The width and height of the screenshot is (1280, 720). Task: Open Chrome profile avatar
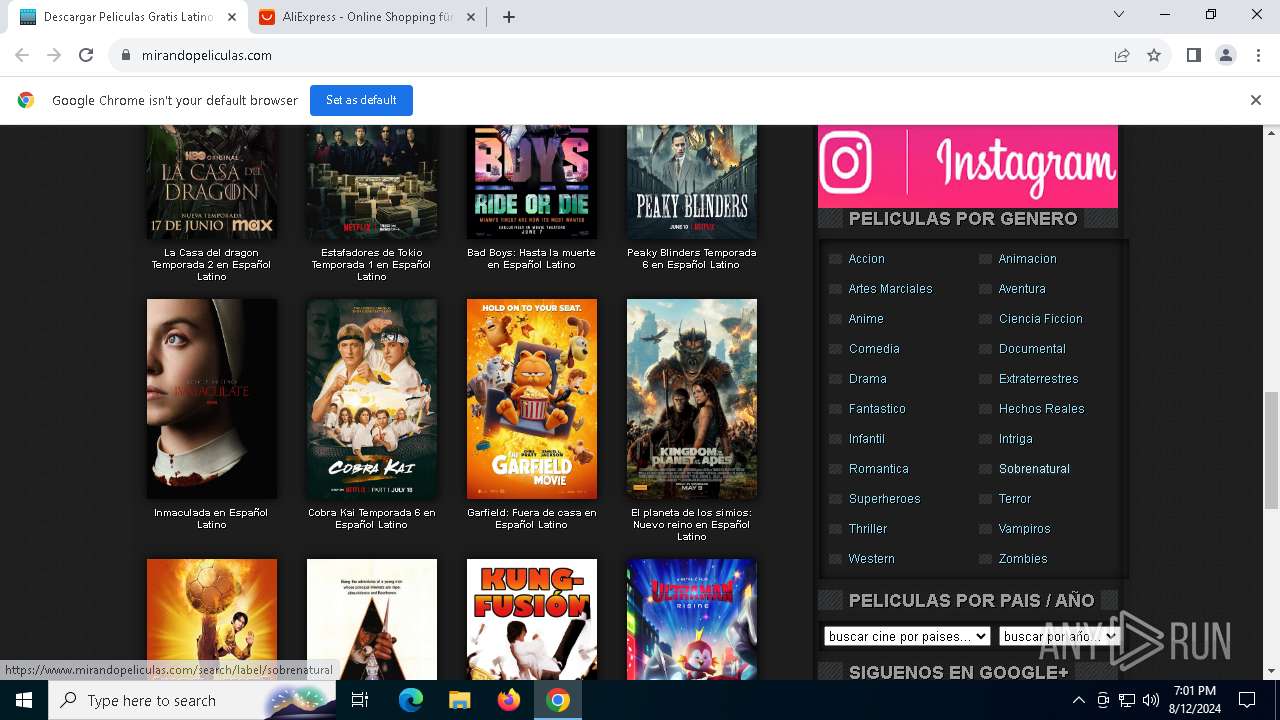[x=1225, y=56]
